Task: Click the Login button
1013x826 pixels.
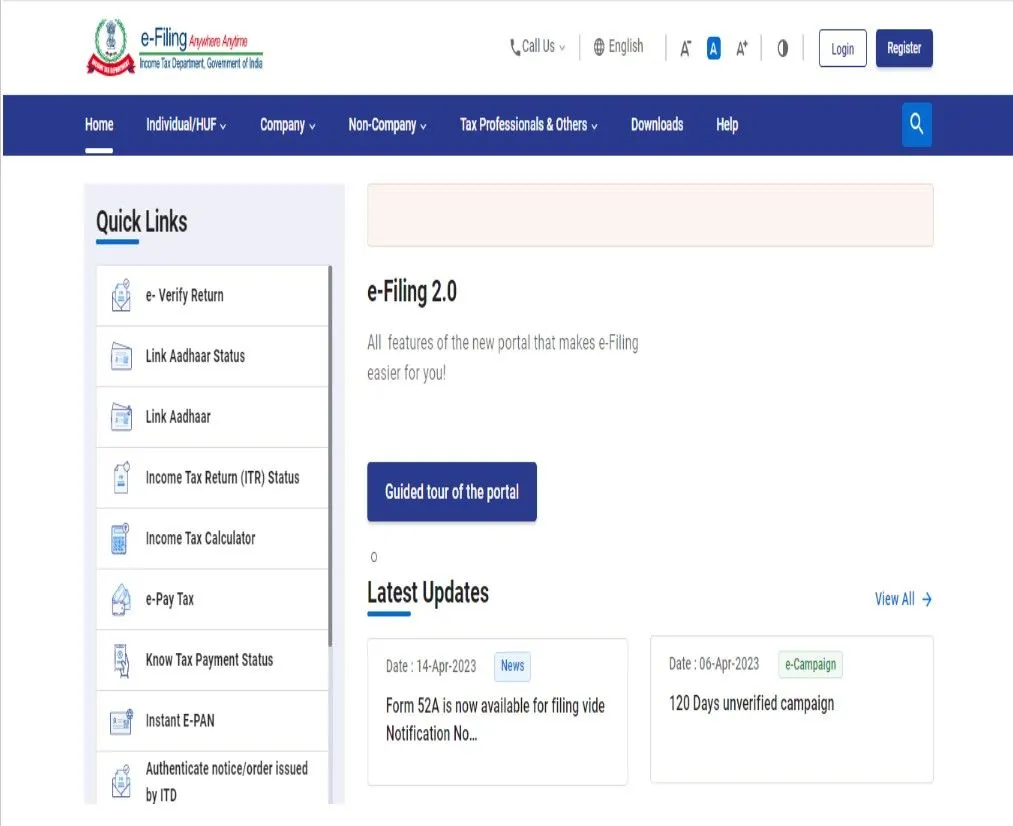Action: pyautogui.click(x=842, y=49)
